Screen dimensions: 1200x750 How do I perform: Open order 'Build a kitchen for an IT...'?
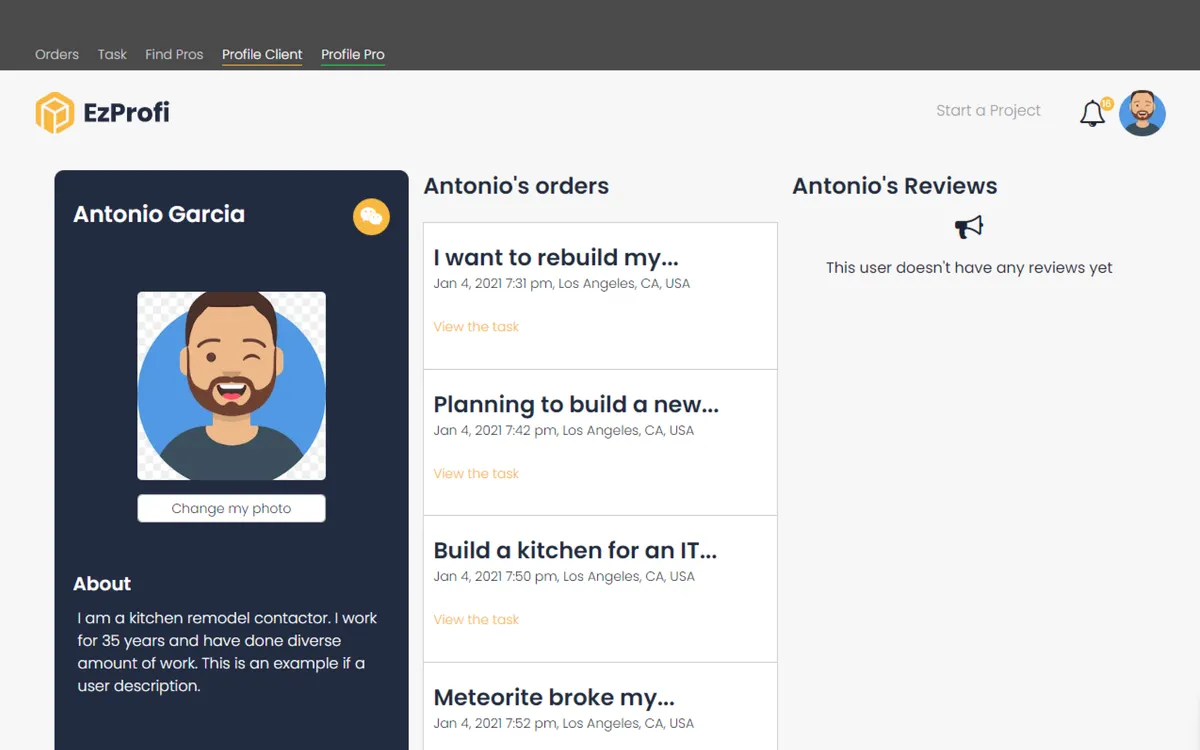coord(575,551)
